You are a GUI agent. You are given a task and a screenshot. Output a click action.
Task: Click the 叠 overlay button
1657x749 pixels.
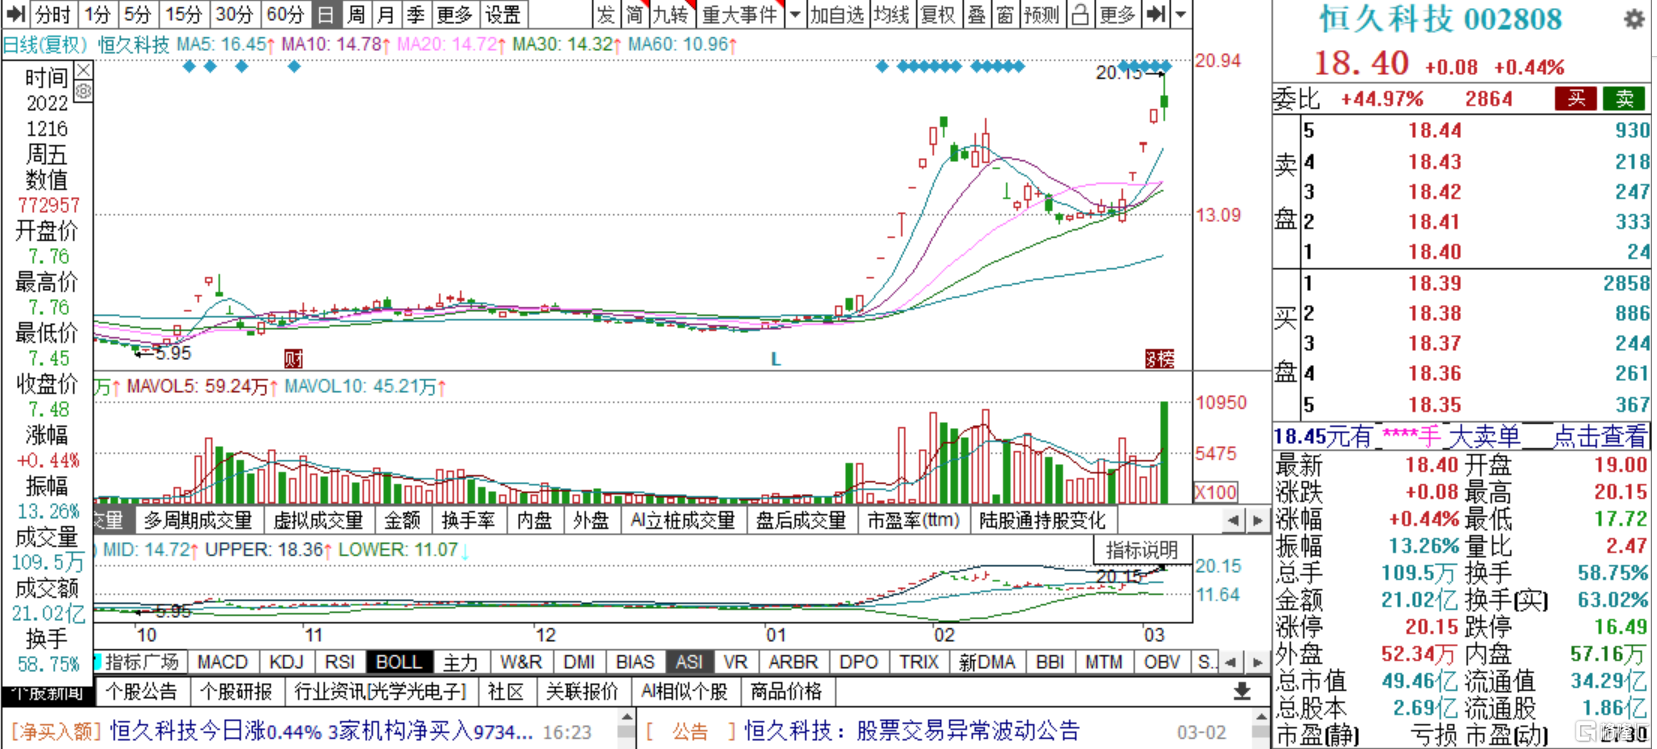point(977,14)
